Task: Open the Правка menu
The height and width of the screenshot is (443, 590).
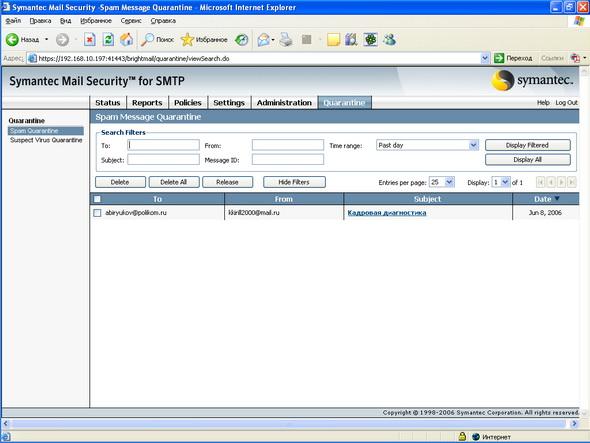Action: pyautogui.click(x=40, y=21)
